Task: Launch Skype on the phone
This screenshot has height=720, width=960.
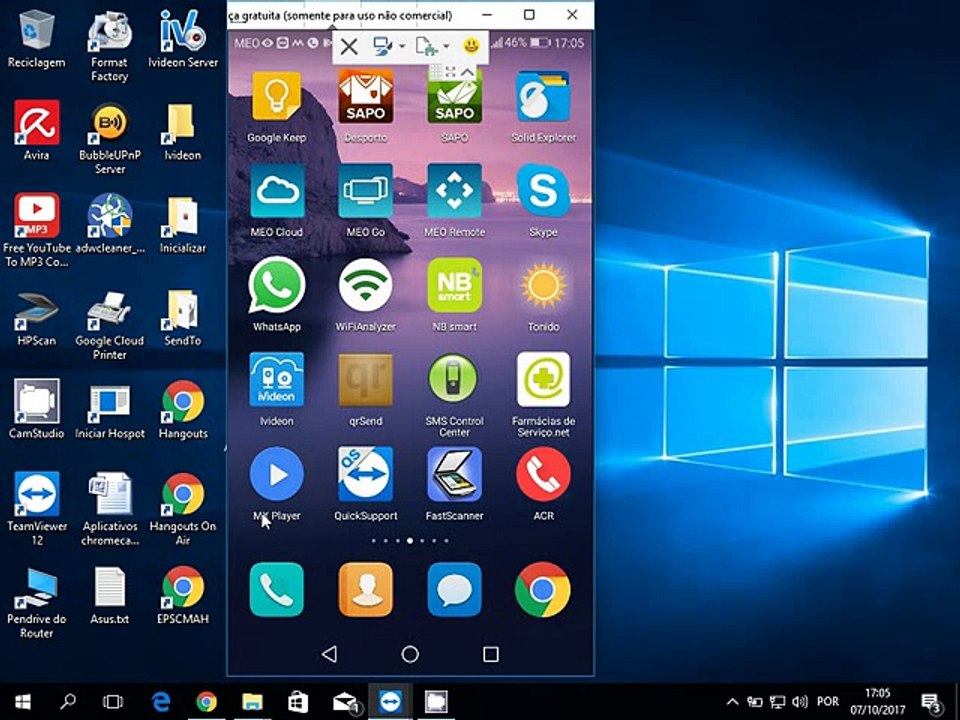Action: tap(543, 191)
